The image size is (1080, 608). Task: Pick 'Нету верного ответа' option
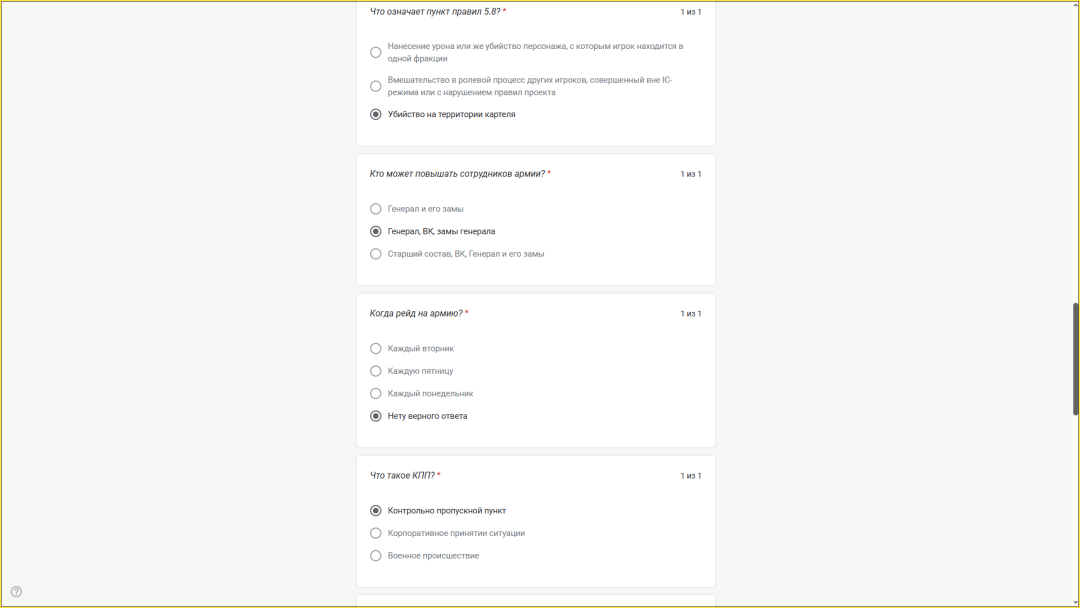point(376,416)
